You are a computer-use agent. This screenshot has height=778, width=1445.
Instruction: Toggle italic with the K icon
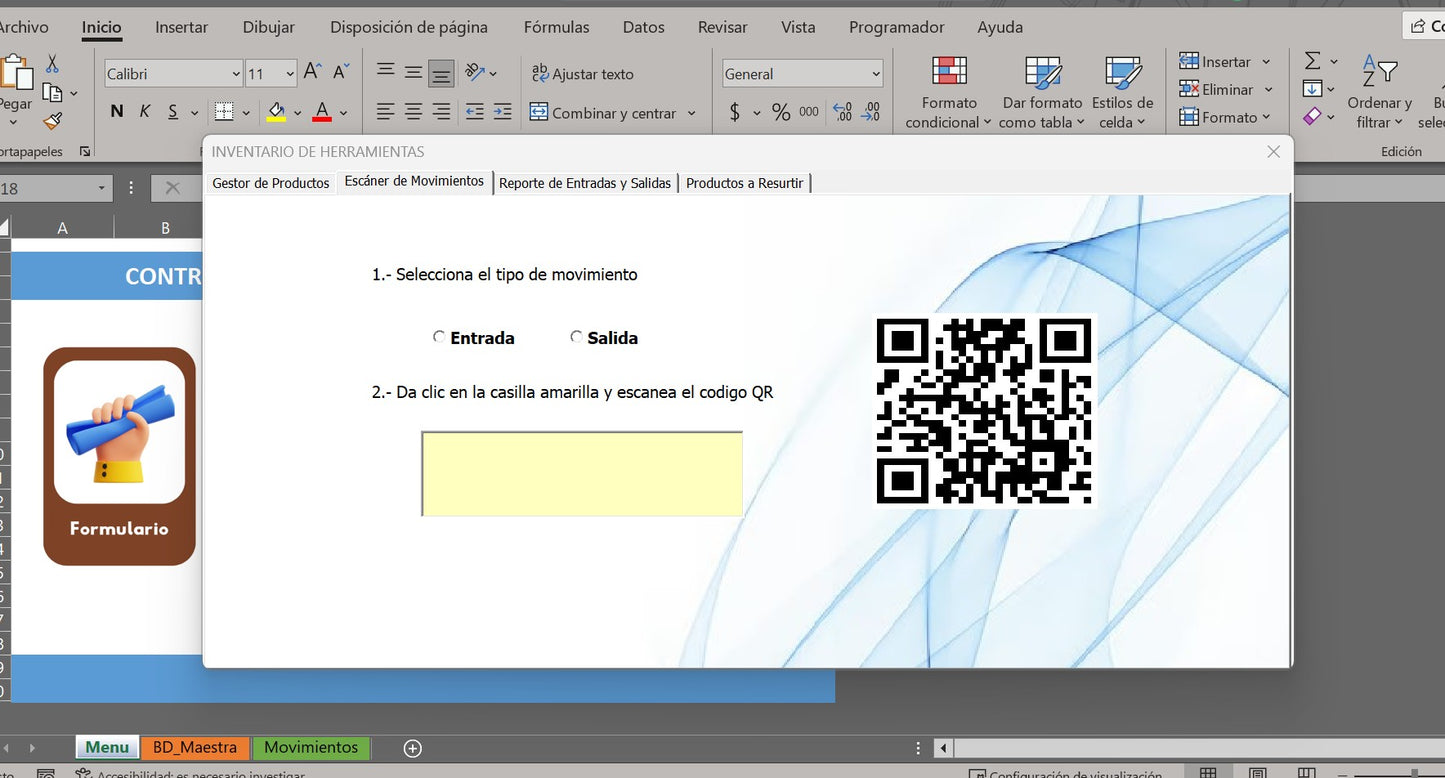[145, 112]
